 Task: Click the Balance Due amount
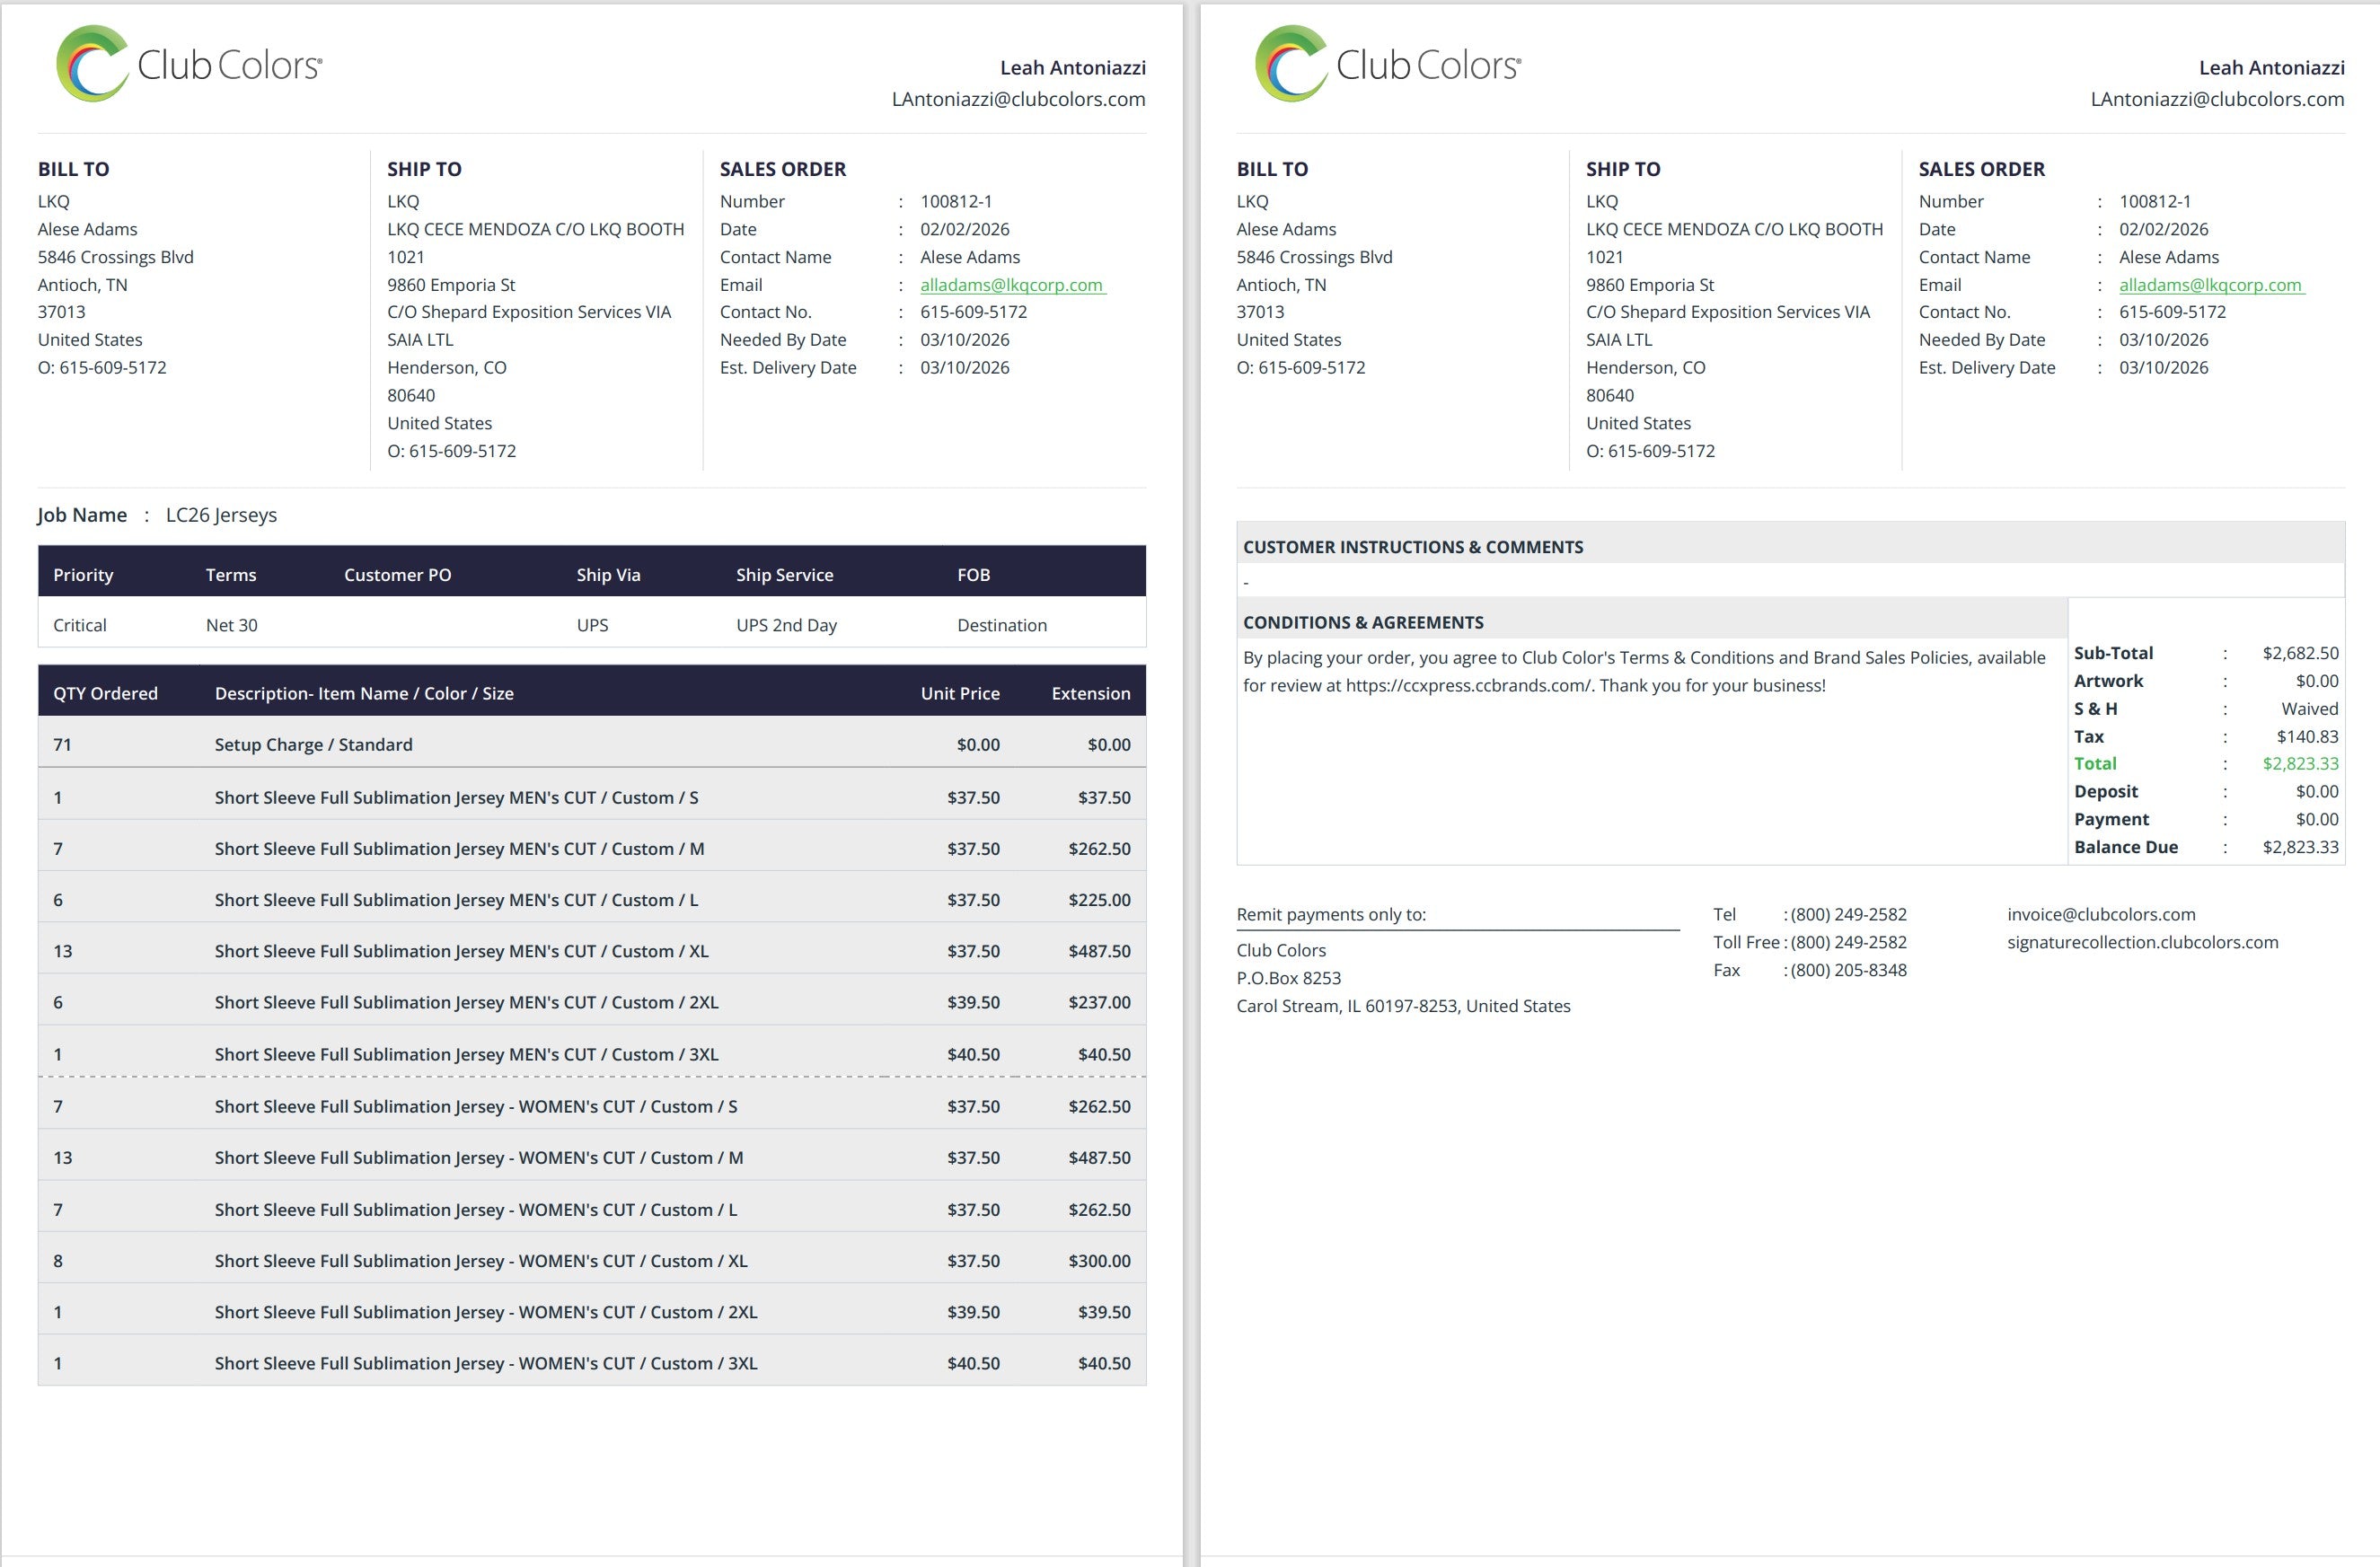2300,847
